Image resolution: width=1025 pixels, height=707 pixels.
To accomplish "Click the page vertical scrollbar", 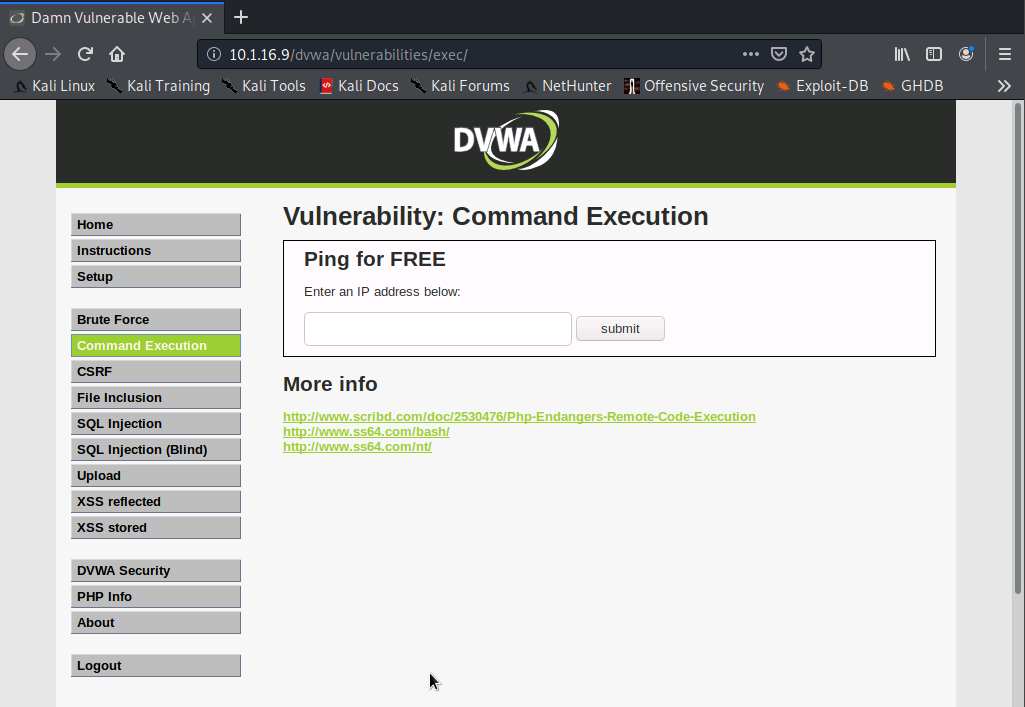I will coord(1017,349).
